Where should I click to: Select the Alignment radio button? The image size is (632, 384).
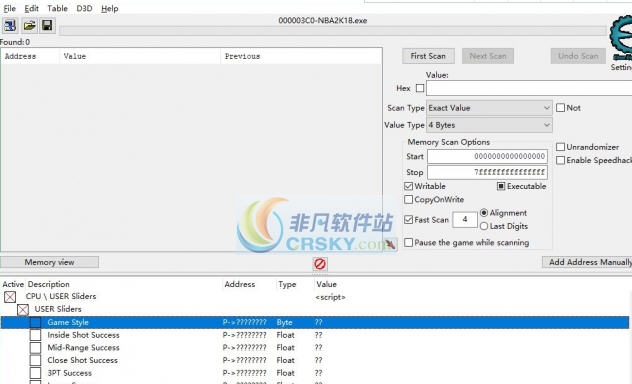point(484,213)
